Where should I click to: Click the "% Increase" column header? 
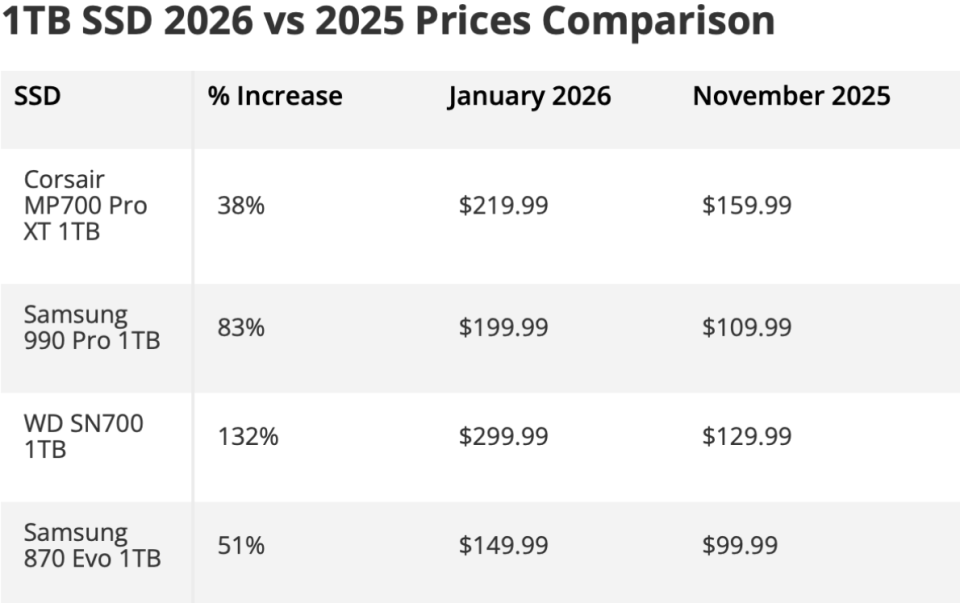coord(275,96)
